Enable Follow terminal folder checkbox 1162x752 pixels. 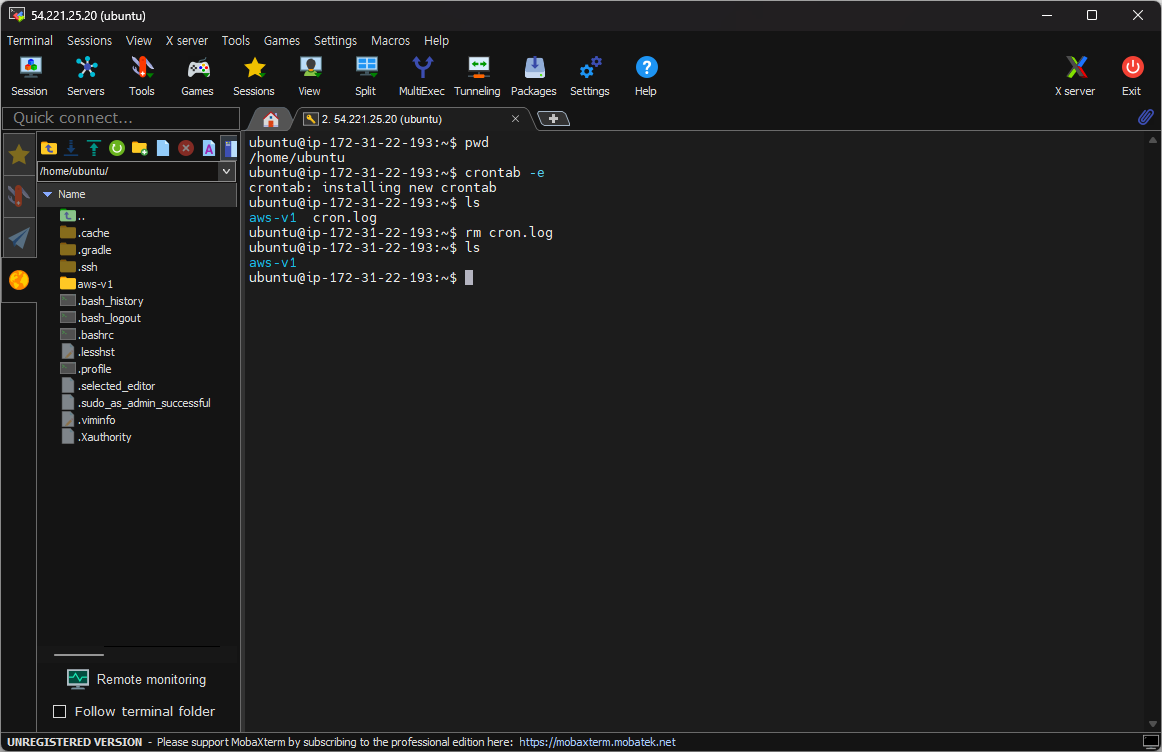(x=60, y=711)
